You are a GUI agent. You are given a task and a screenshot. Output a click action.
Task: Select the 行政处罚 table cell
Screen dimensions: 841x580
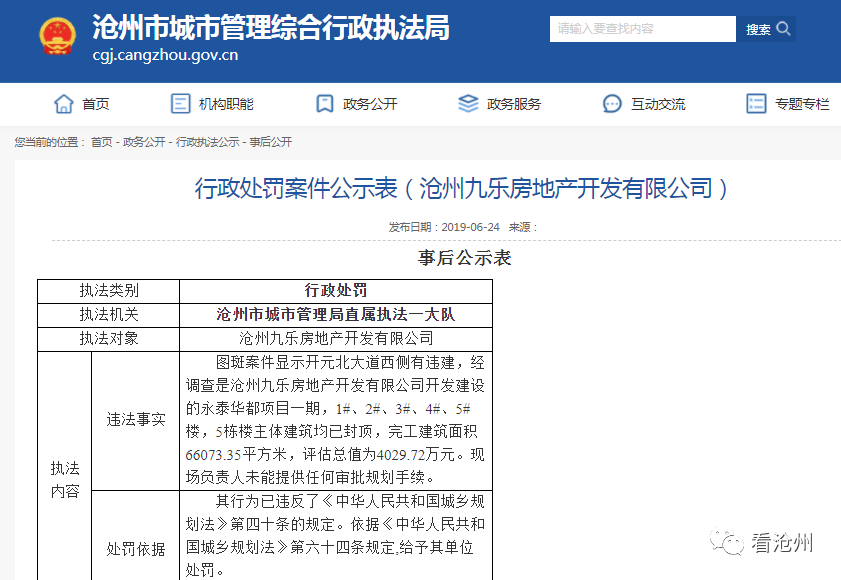pyautogui.click(x=336, y=291)
